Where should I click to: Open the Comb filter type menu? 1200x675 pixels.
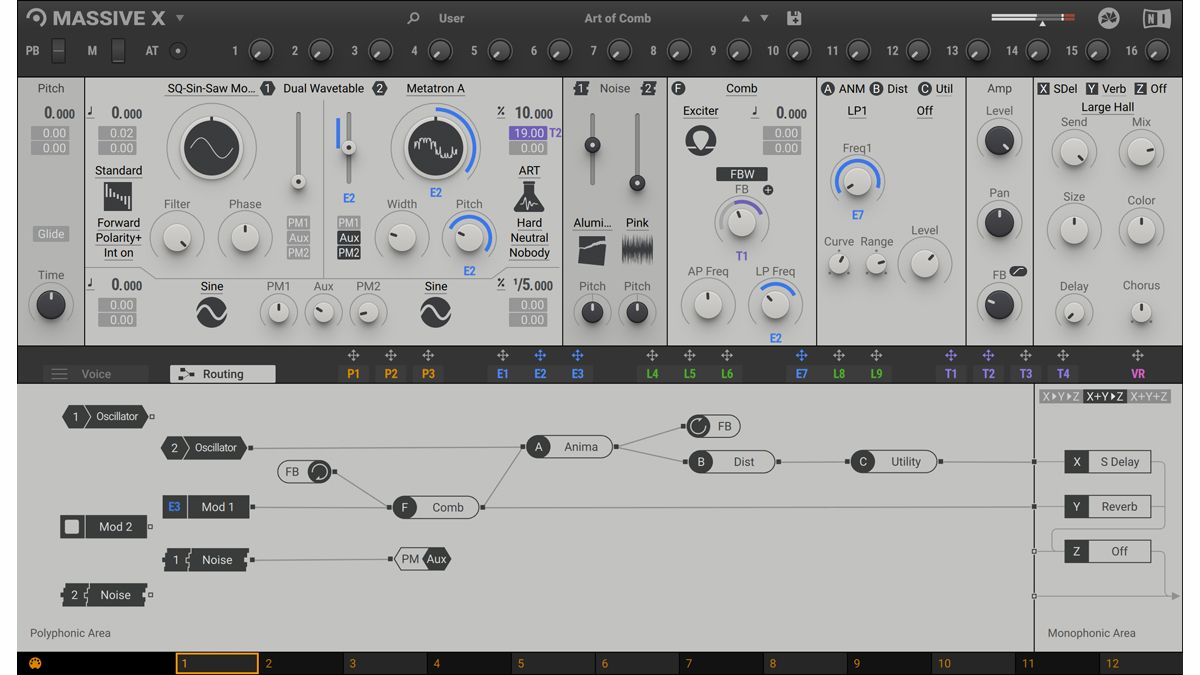click(x=742, y=88)
